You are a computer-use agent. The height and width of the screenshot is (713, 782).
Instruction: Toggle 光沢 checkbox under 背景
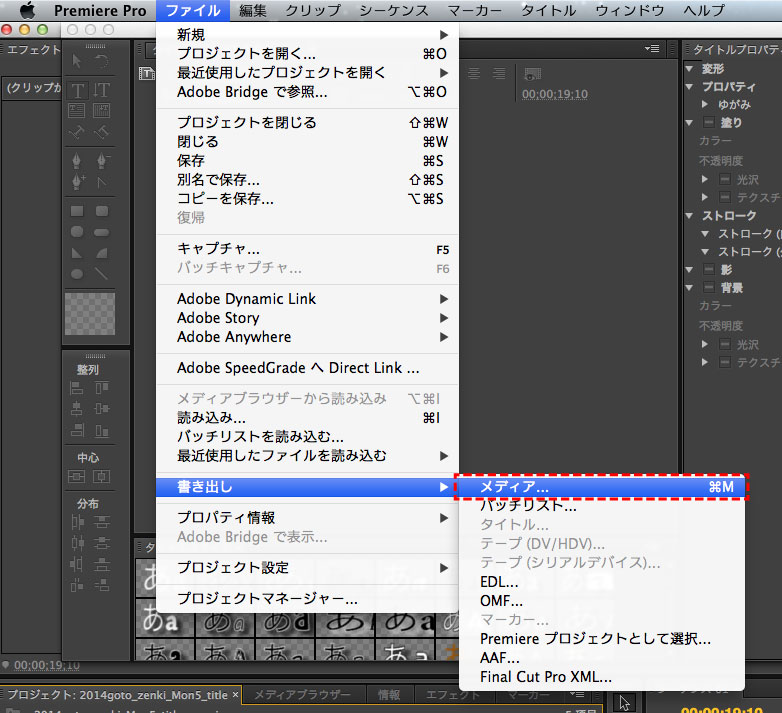click(x=725, y=345)
